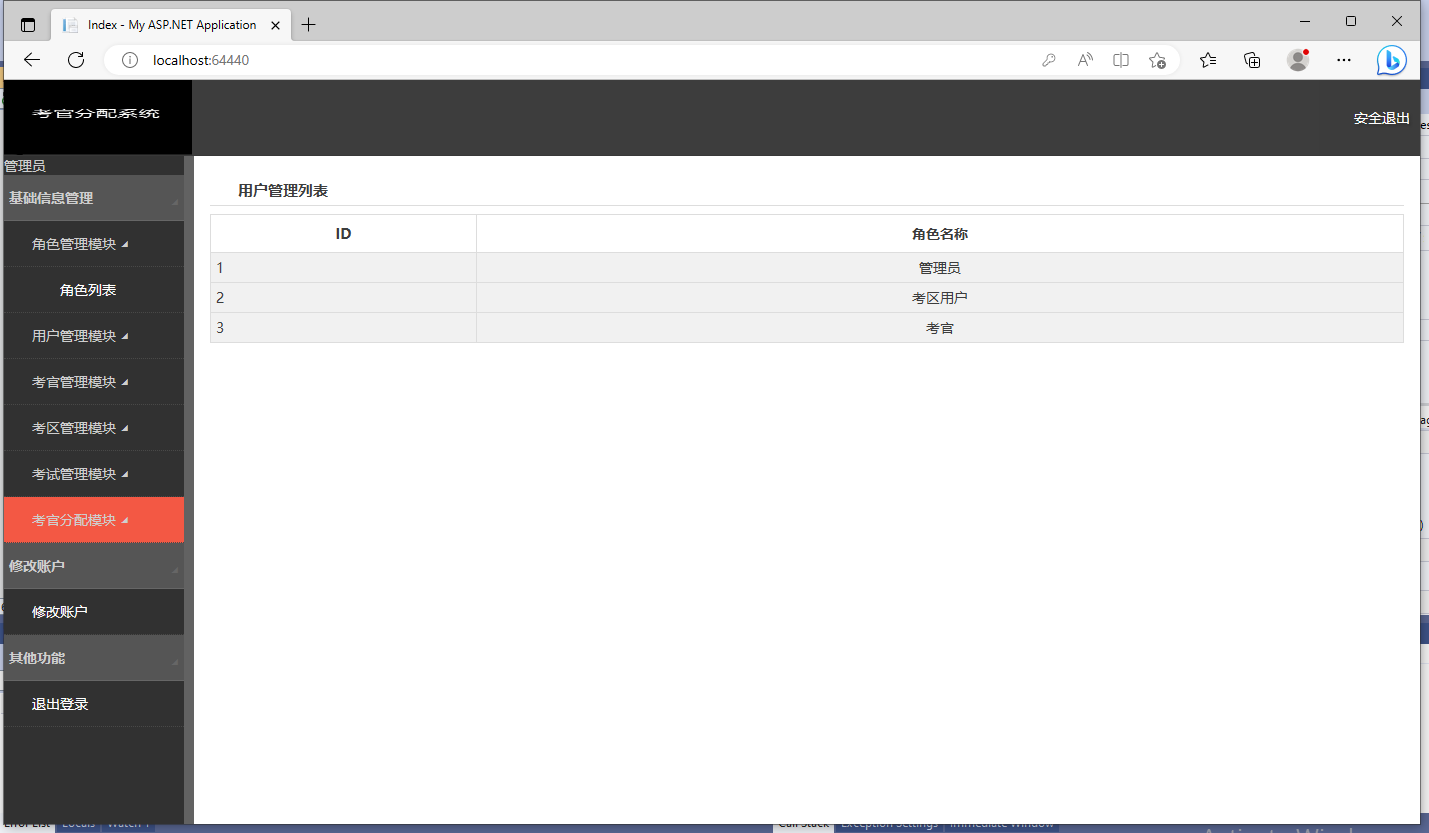
Task: Expand the 考区管理模块 menu
Action: coord(94,428)
